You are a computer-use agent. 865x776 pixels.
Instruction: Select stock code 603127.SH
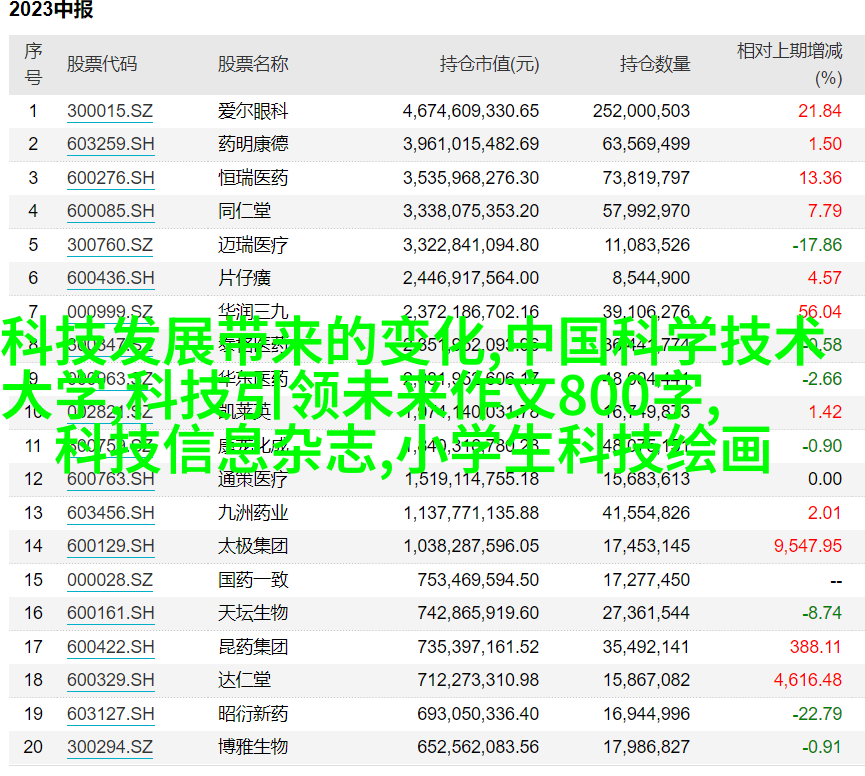[110, 714]
